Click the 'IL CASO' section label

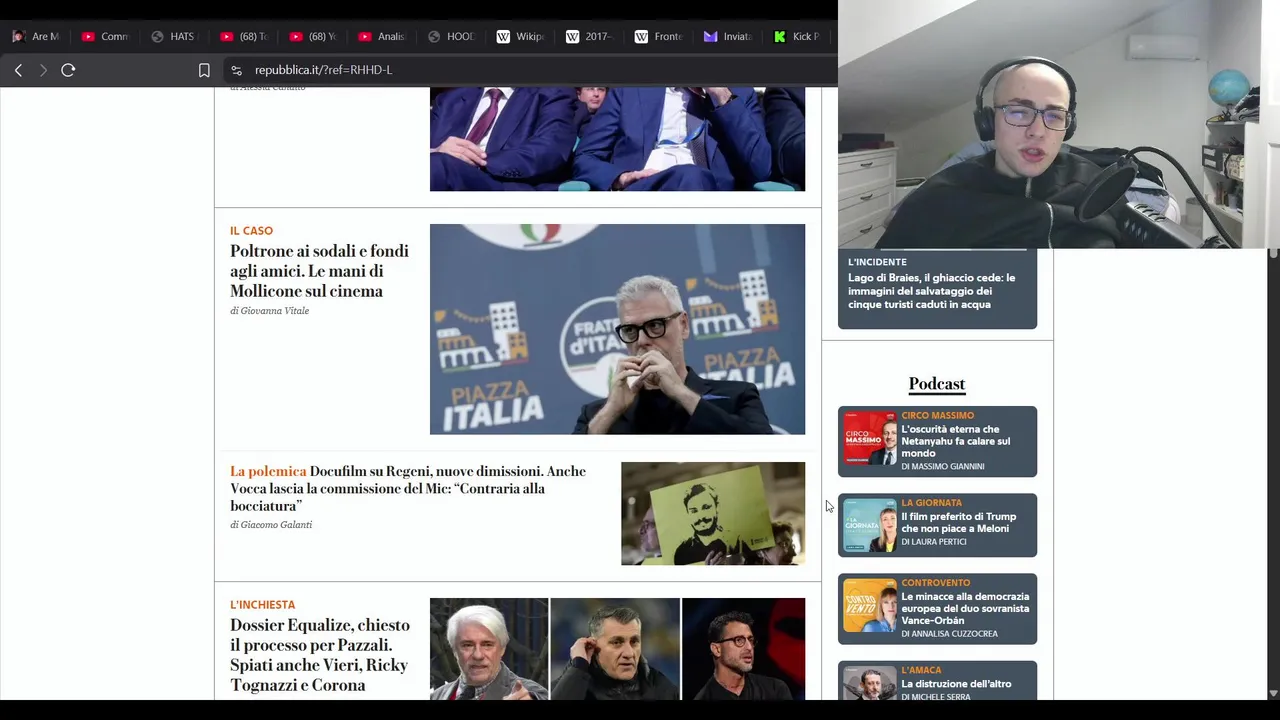[x=251, y=231]
